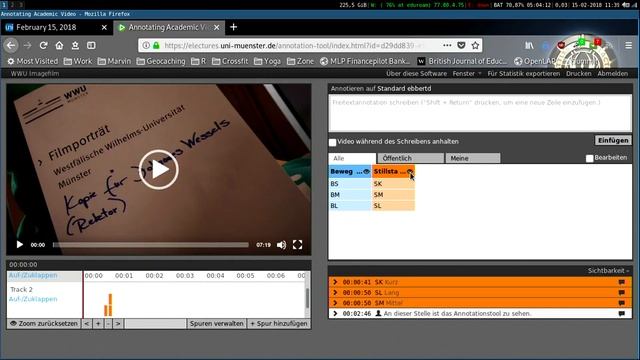Toggle the sidebar icon next to downloads
The width and height of the screenshot is (640, 360).
[x=91, y=45]
